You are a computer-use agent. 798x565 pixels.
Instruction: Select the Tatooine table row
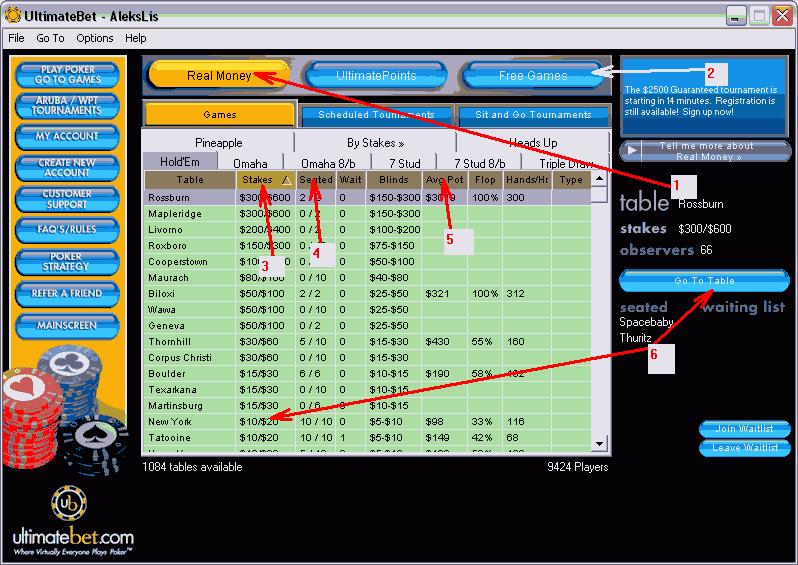point(367,438)
